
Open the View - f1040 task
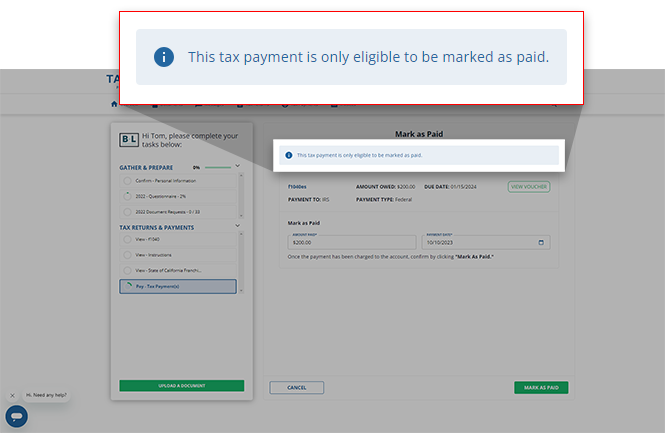pos(178,240)
